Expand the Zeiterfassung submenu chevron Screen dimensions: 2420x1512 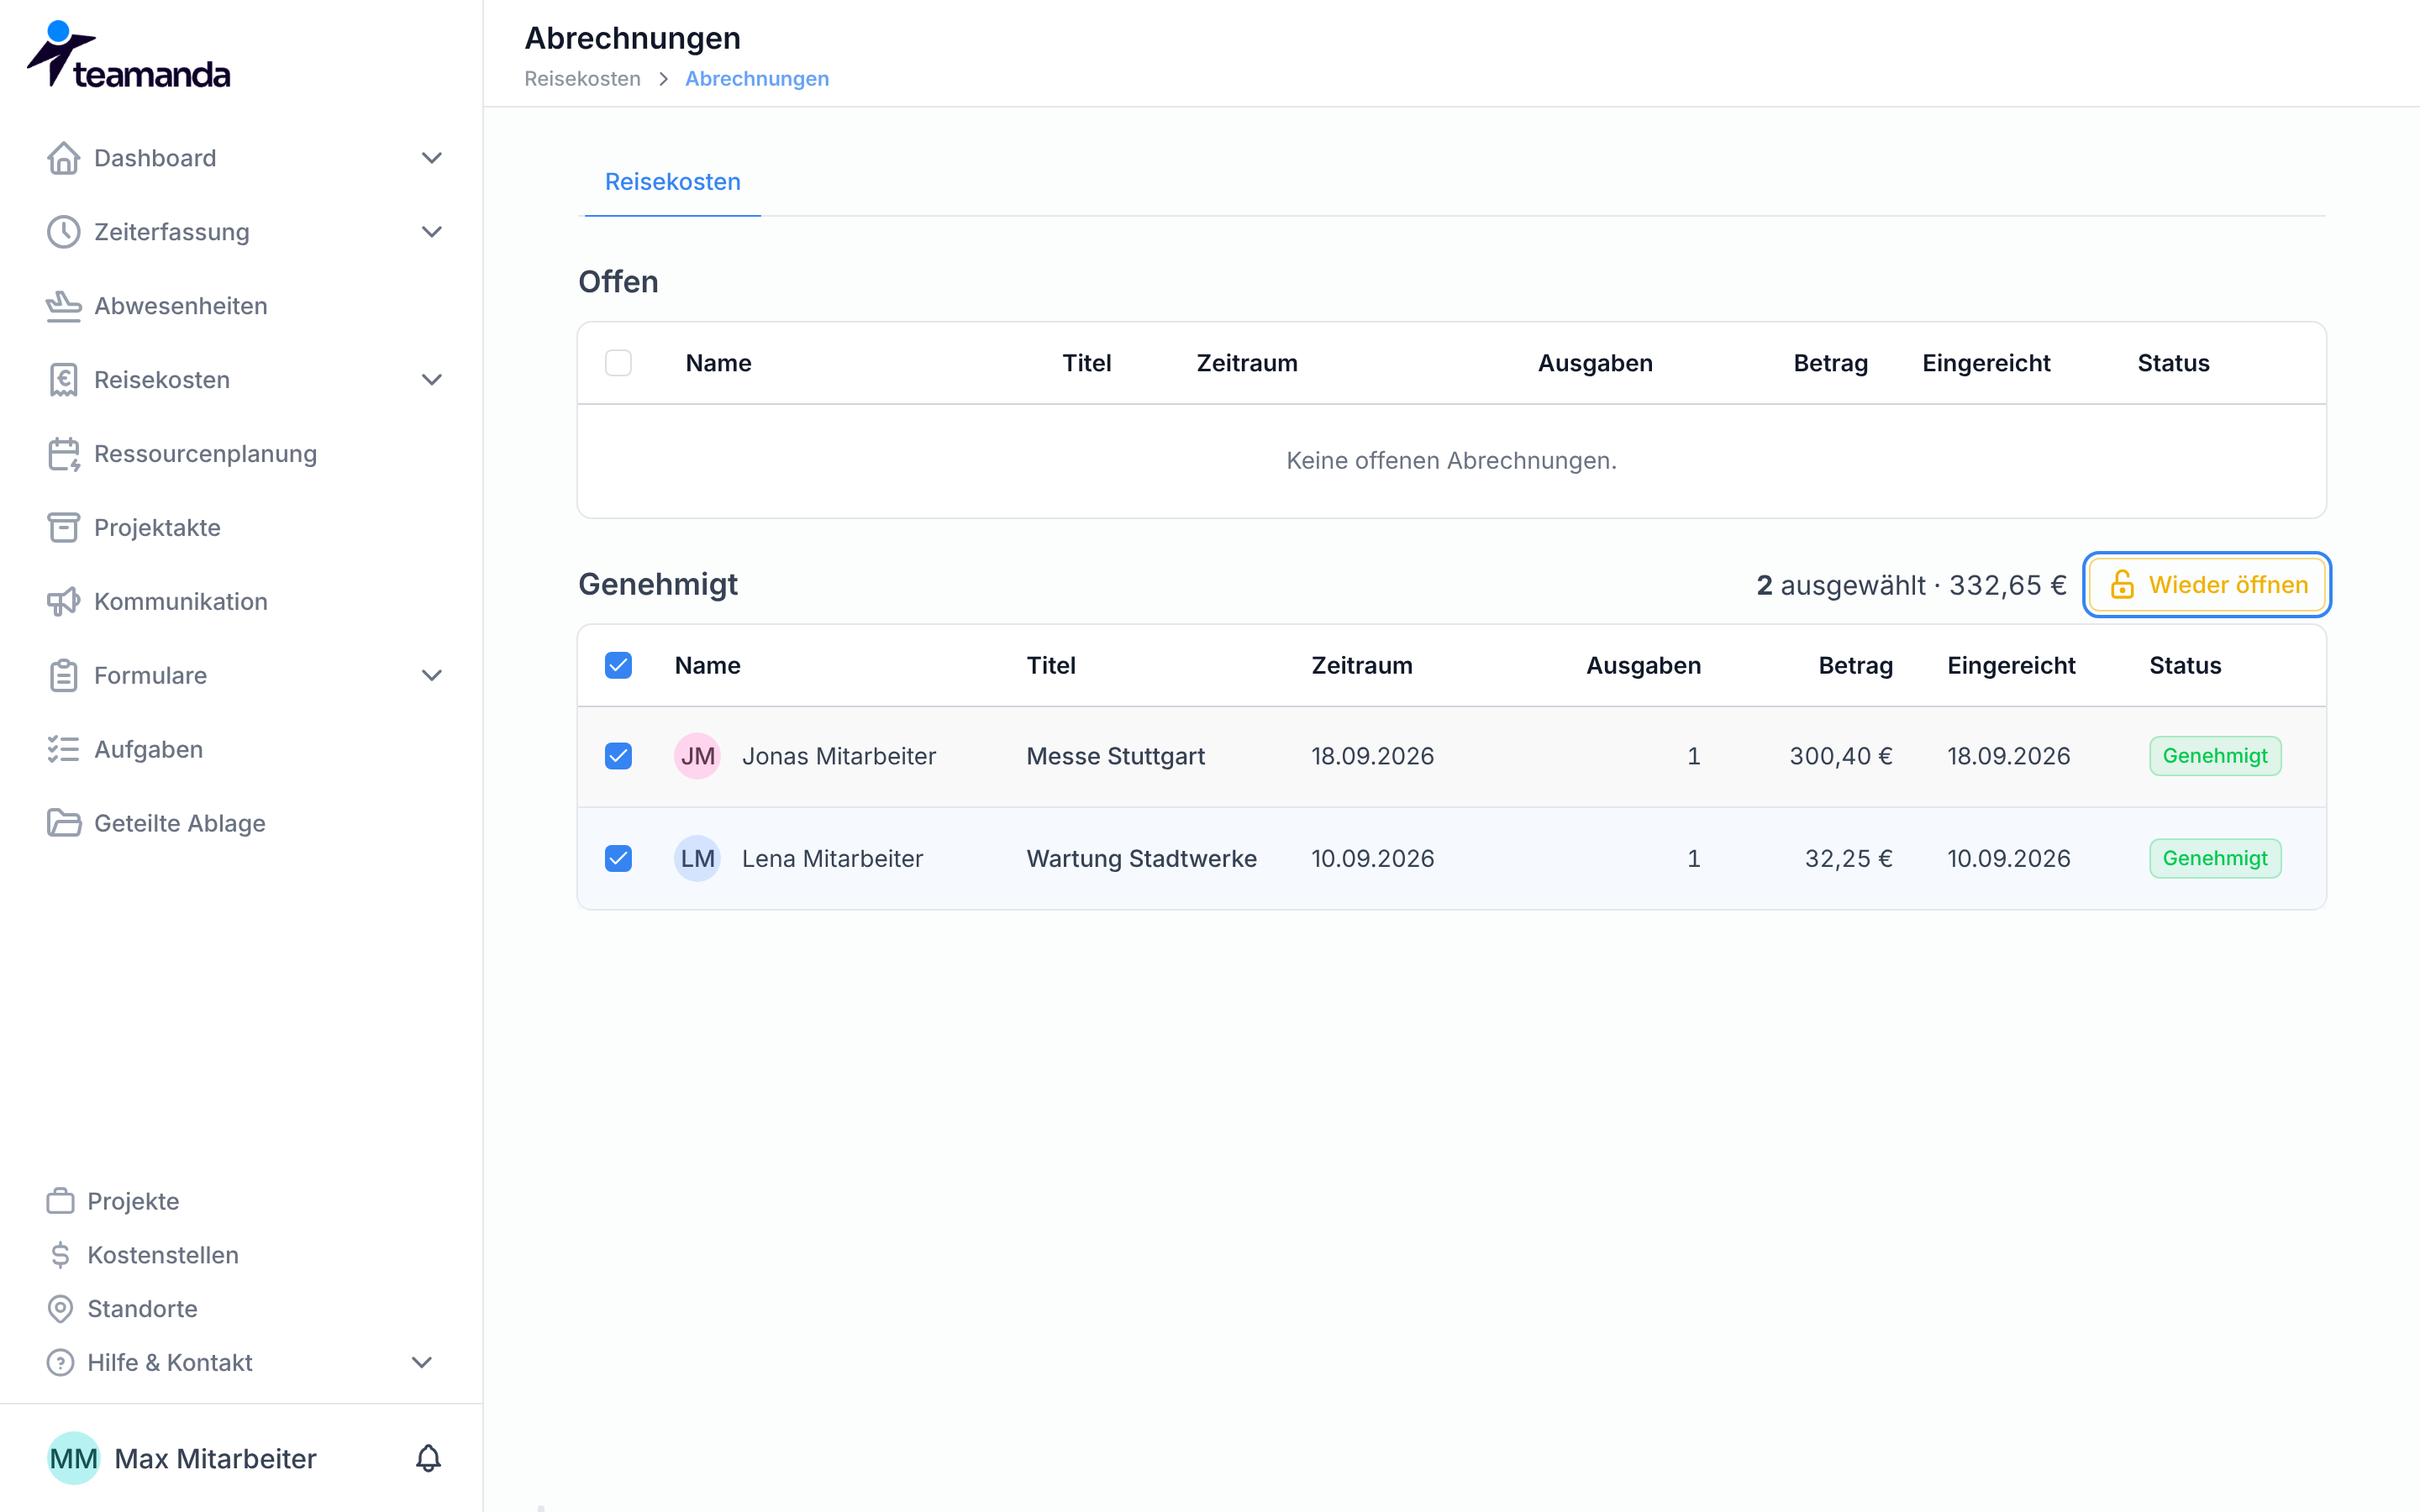[x=431, y=232]
